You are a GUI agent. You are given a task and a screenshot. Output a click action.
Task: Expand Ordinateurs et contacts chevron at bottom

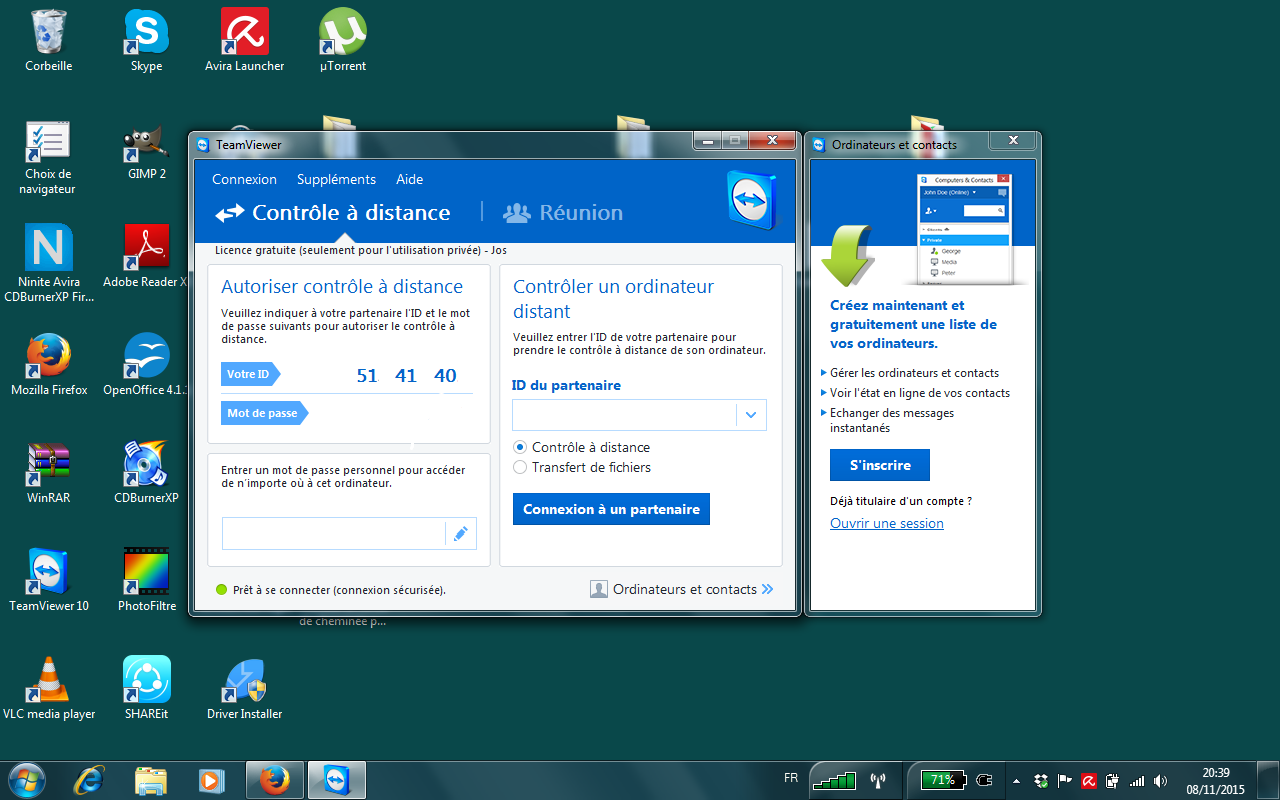click(767, 589)
